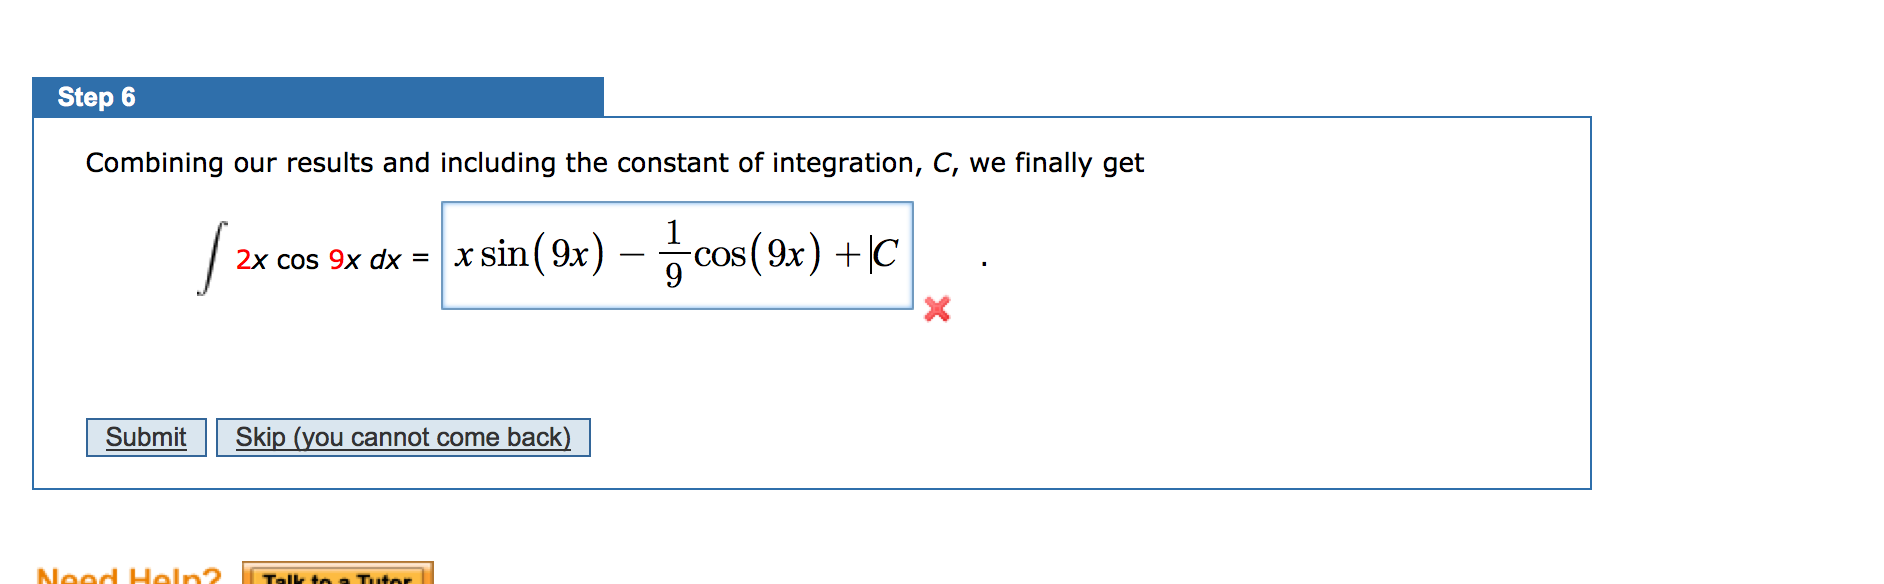Click the fraction 1/9 in the answer box
Screen dimensions: 1884x584
(x=672, y=253)
